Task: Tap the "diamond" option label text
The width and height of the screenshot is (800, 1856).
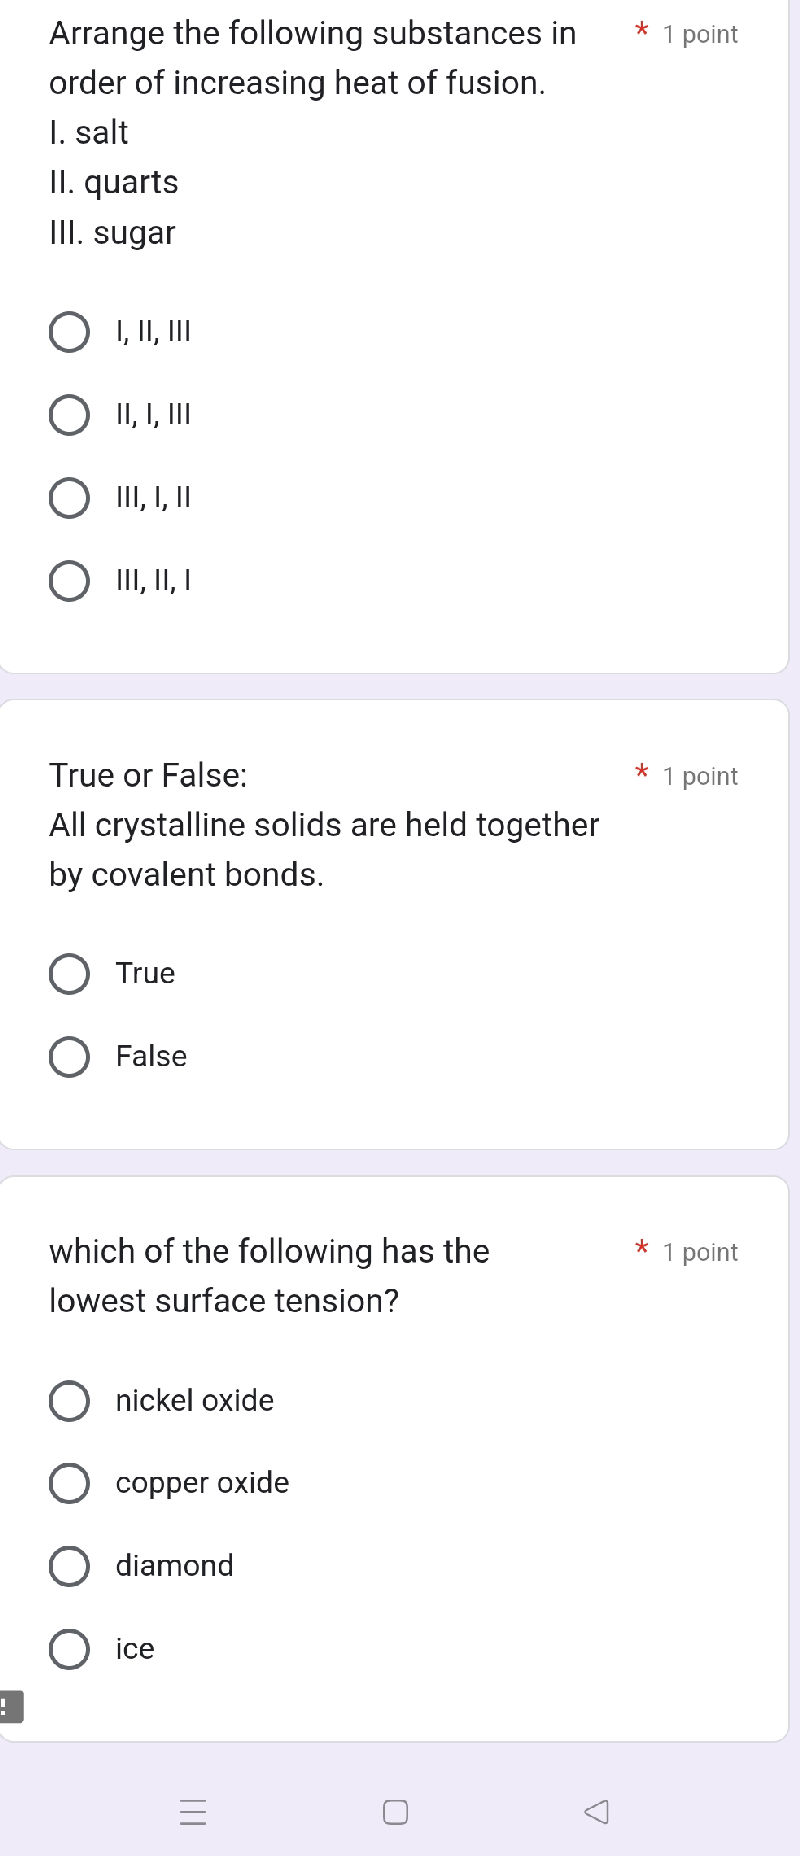Action: tap(174, 1566)
